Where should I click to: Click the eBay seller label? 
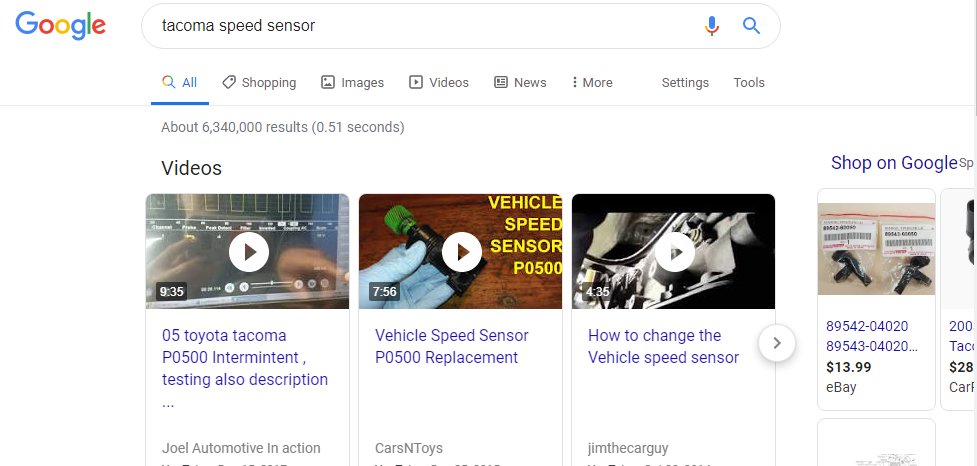(x=841, y=387)
